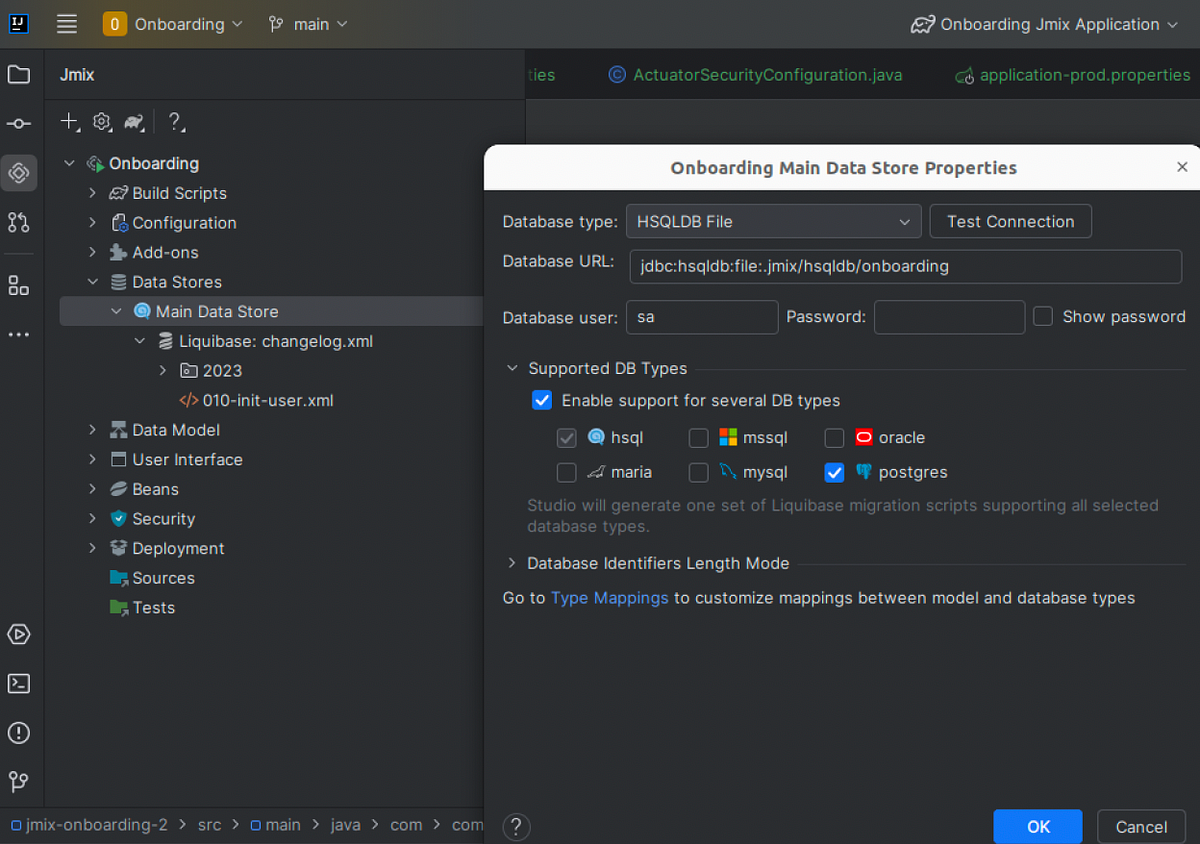This screenshot has height=844, width=1200.
Task: Check the mysql database type checkbox
Action: [698, 472]
